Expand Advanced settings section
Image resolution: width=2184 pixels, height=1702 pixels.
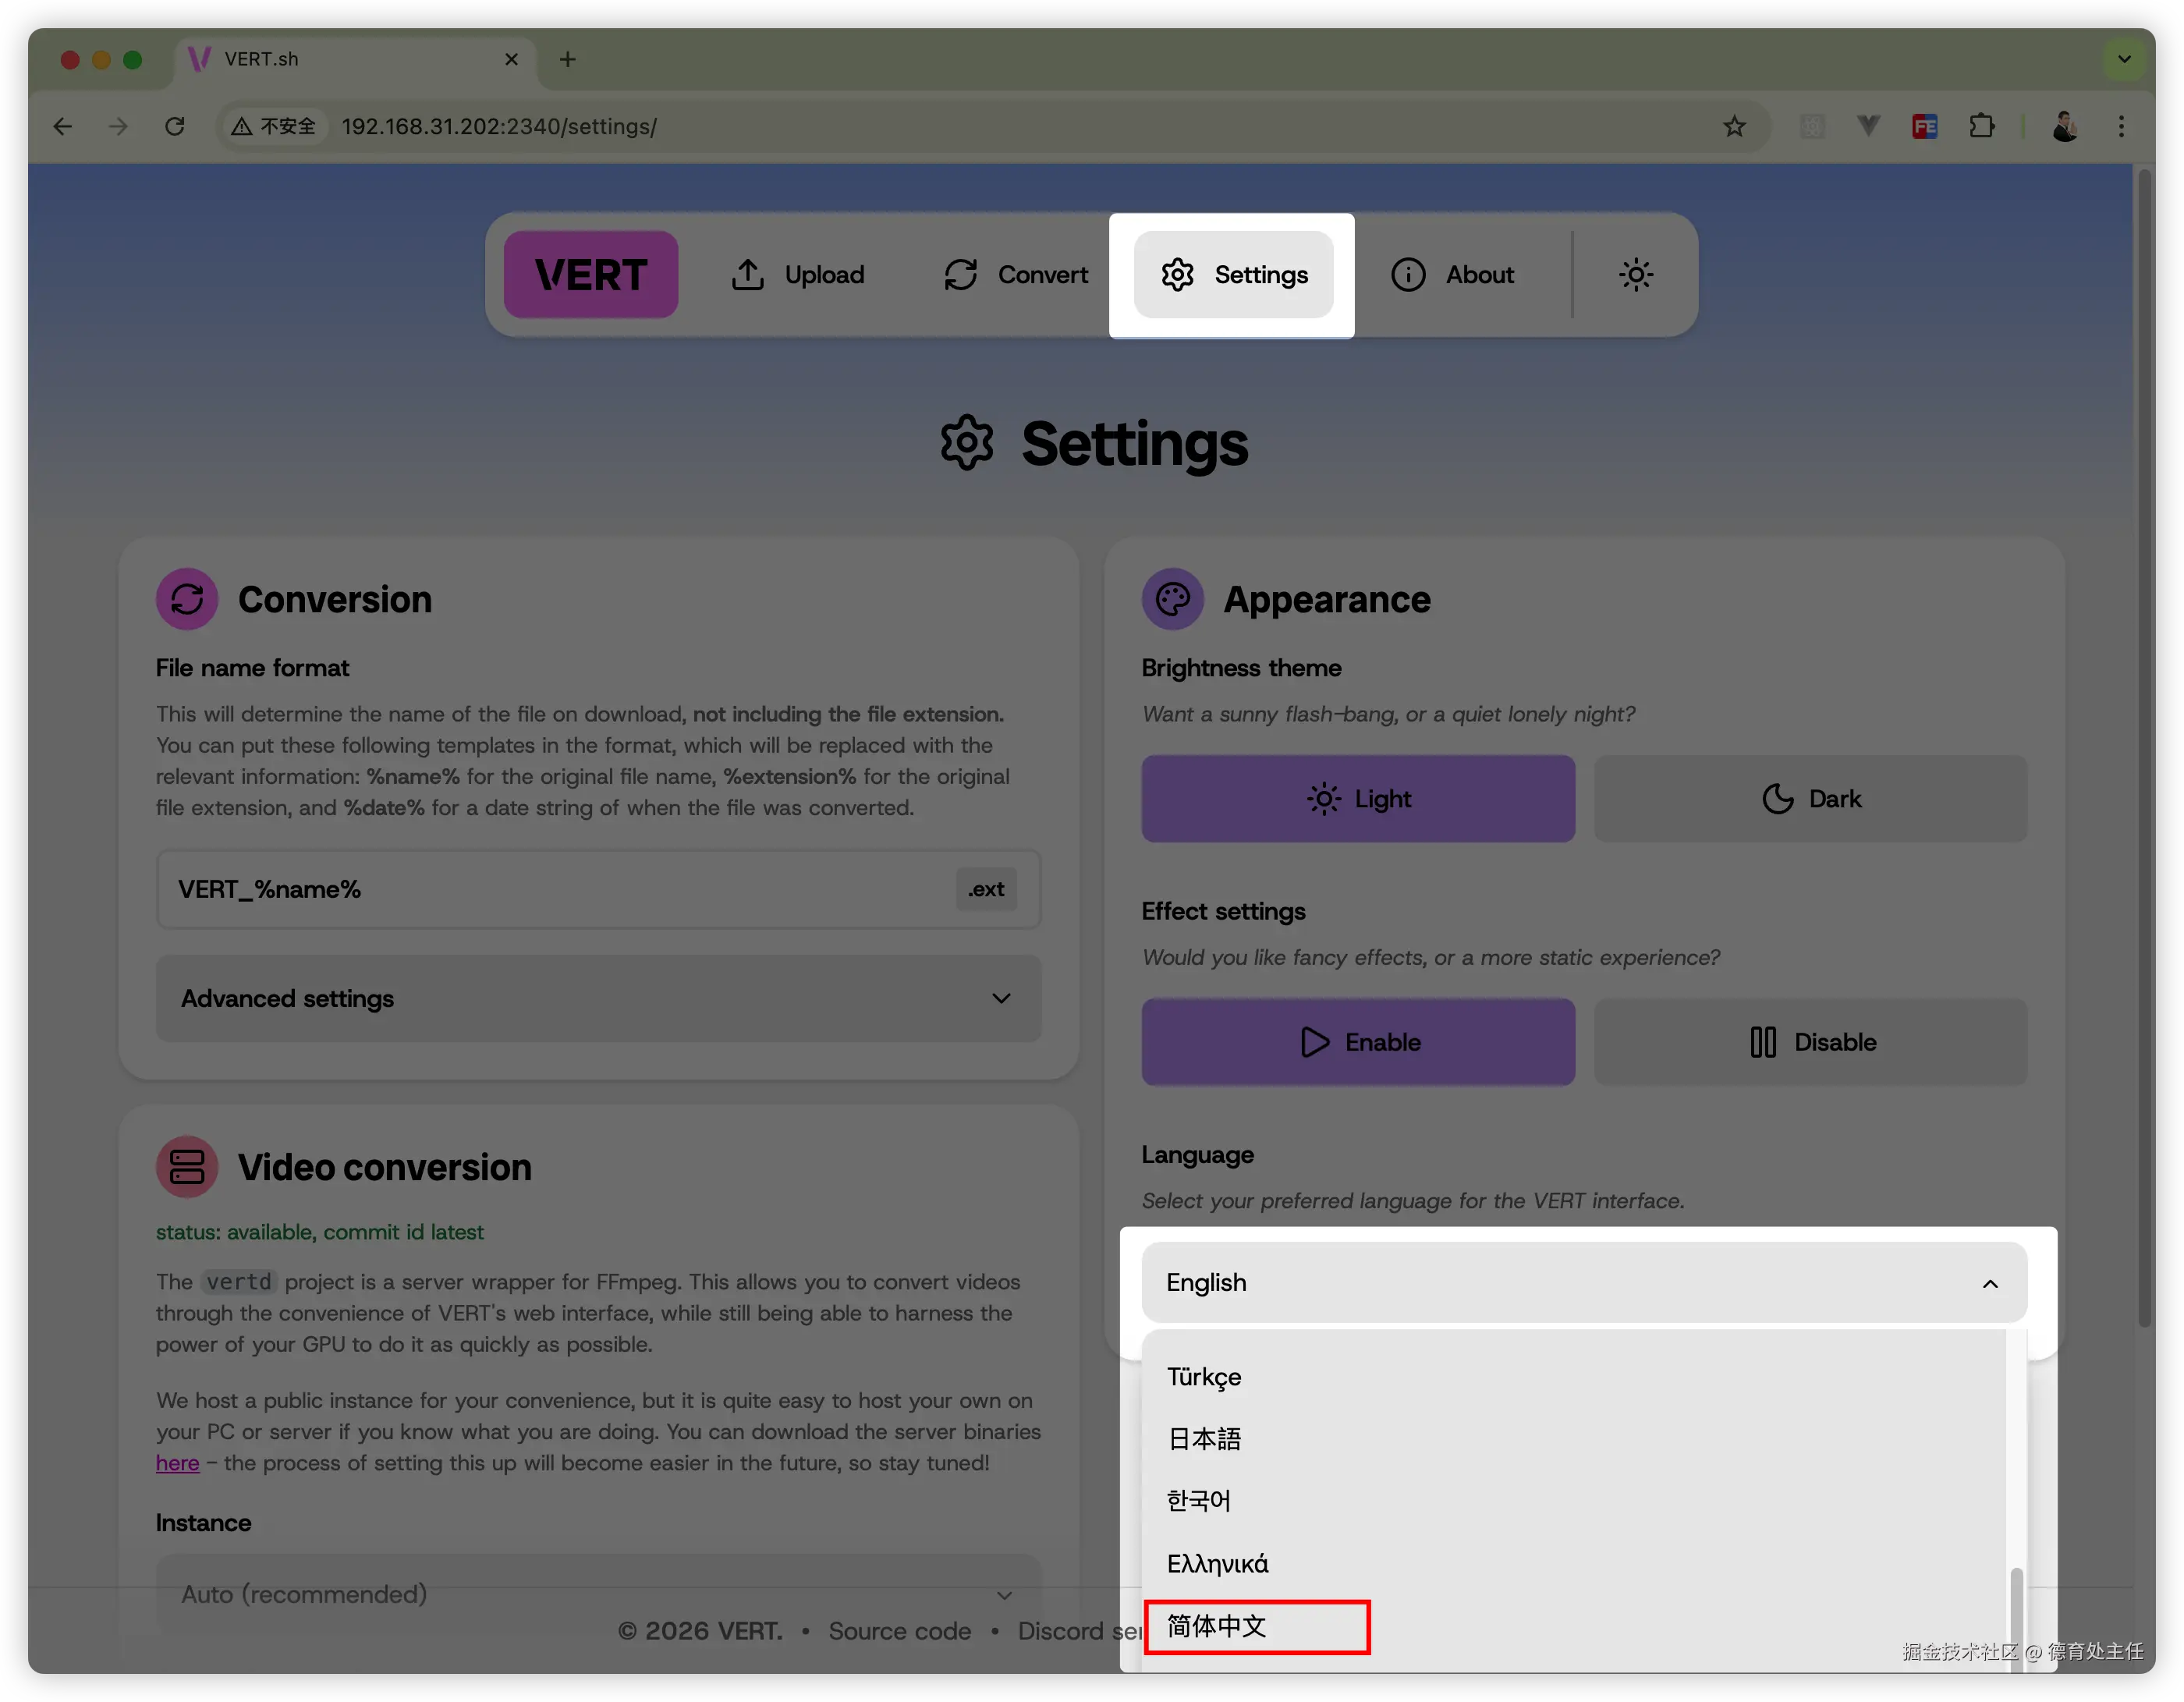pyautogui.click(x=598, y=999)
